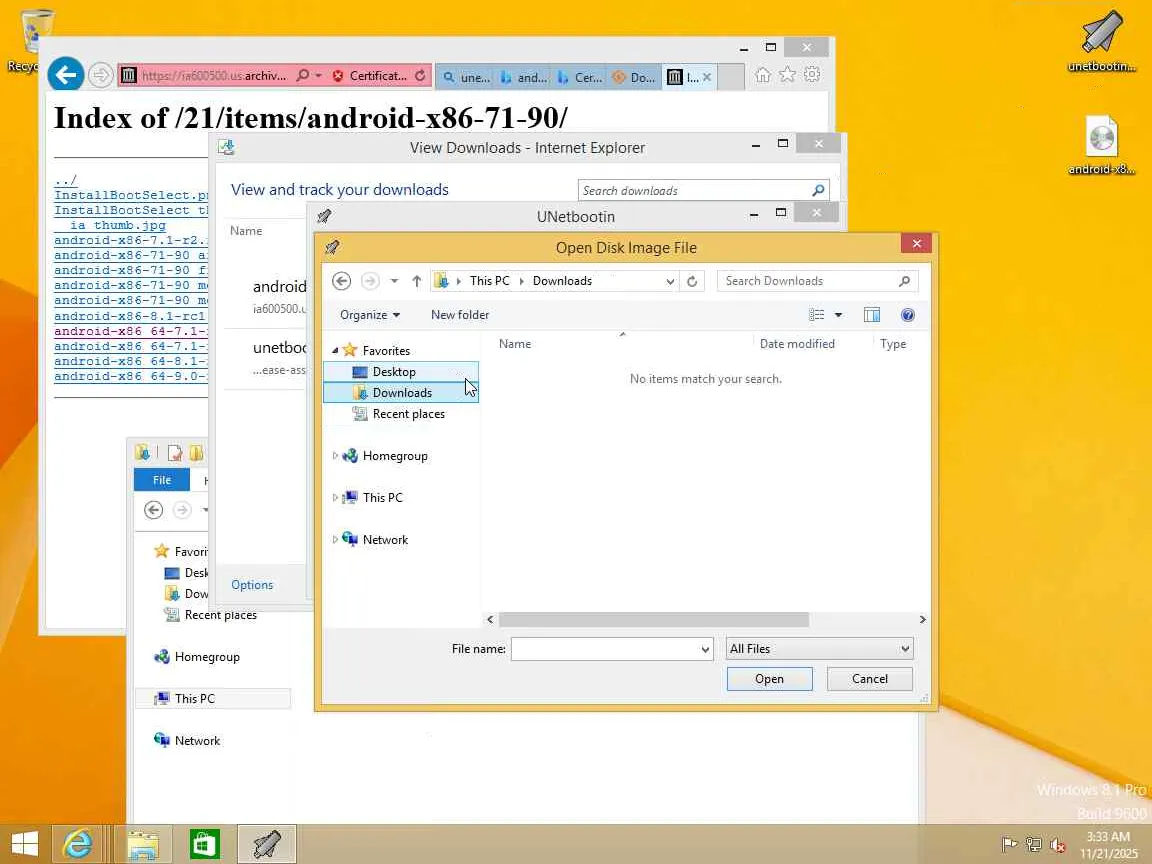Open the IE Home icon
The width and height of the screenshot is (1152, 864).
tap(763, 75)
